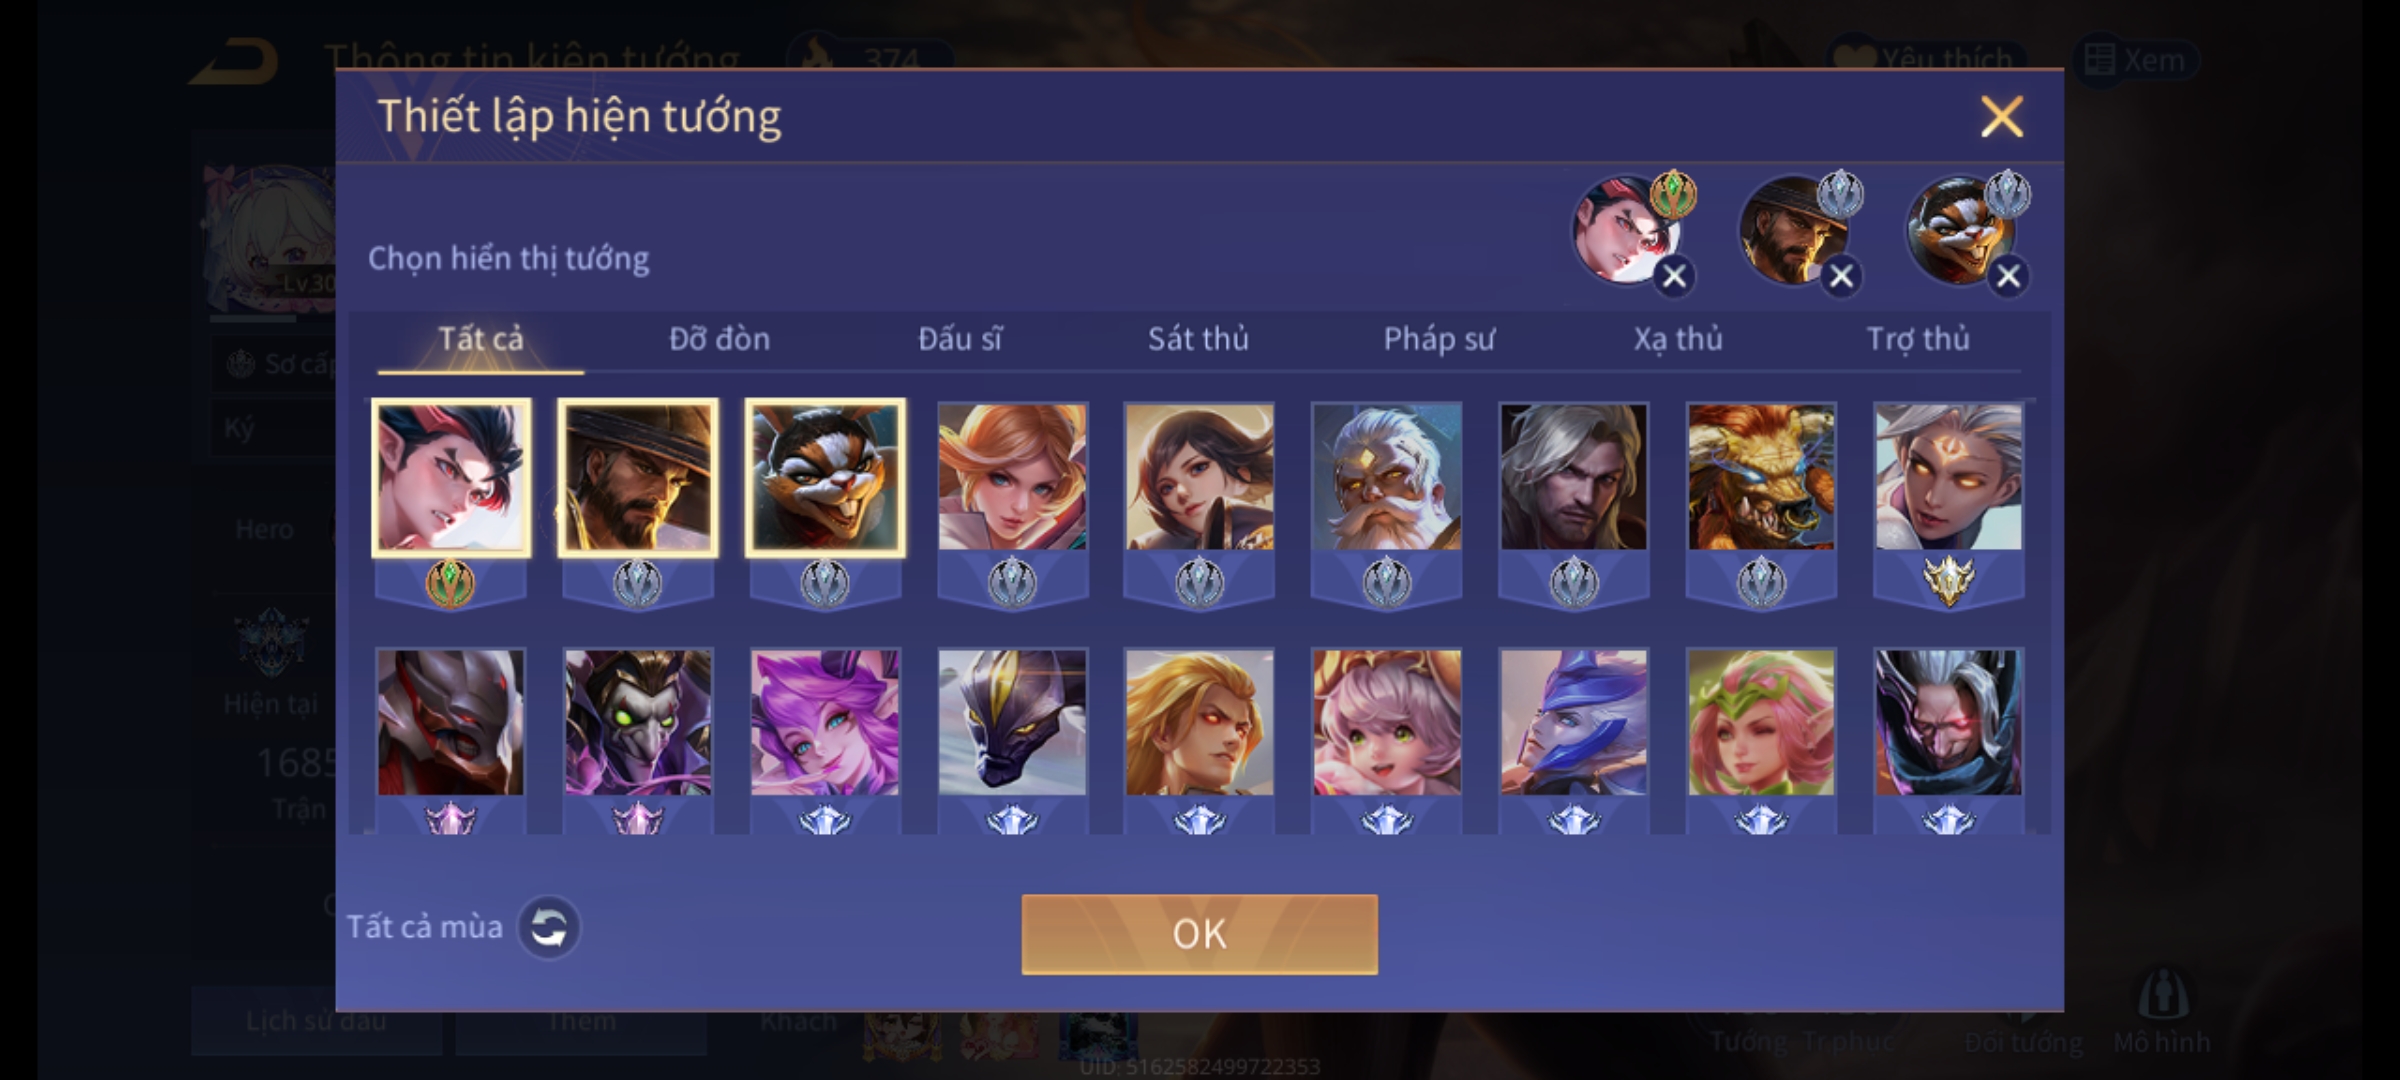
Task: Switch to the Đỡ đòn tab
Action: (719, 339)
